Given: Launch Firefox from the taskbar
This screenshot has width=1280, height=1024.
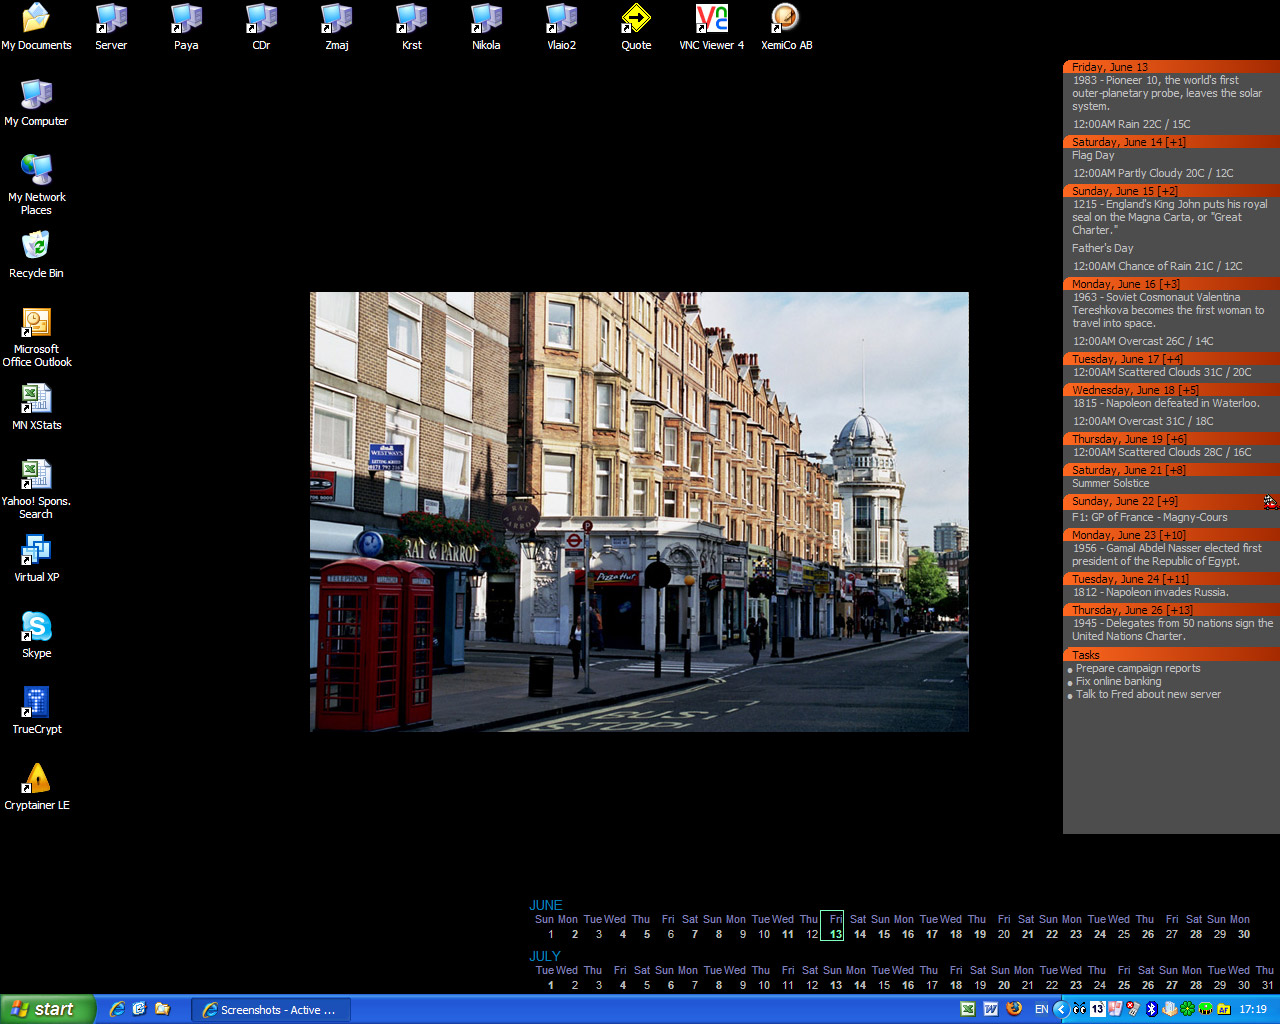Looking at the screenshot, I should tap(1014, 1009).
